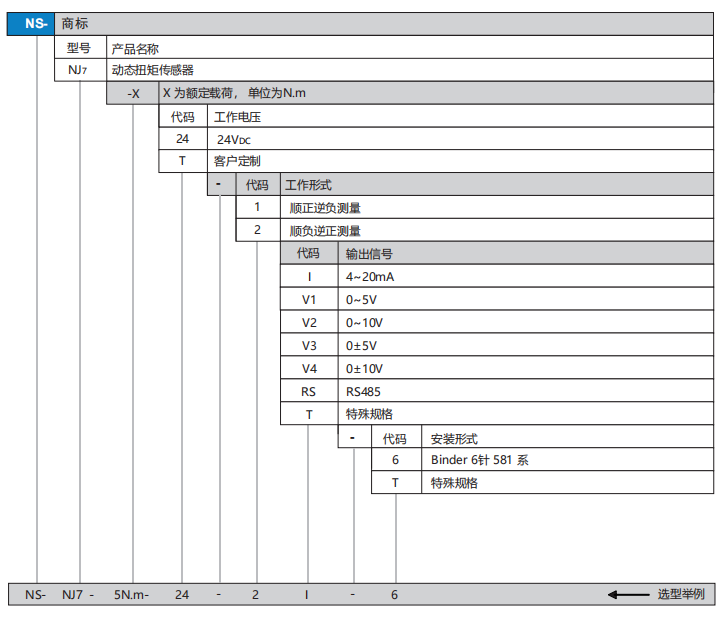Select output code V1
Viewport: 721px width, 618px height.
click(309, 300)
